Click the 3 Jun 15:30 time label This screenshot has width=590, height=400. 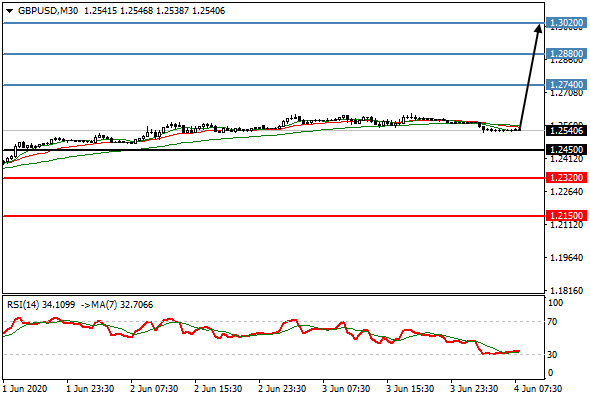click(x=410, y=389)
